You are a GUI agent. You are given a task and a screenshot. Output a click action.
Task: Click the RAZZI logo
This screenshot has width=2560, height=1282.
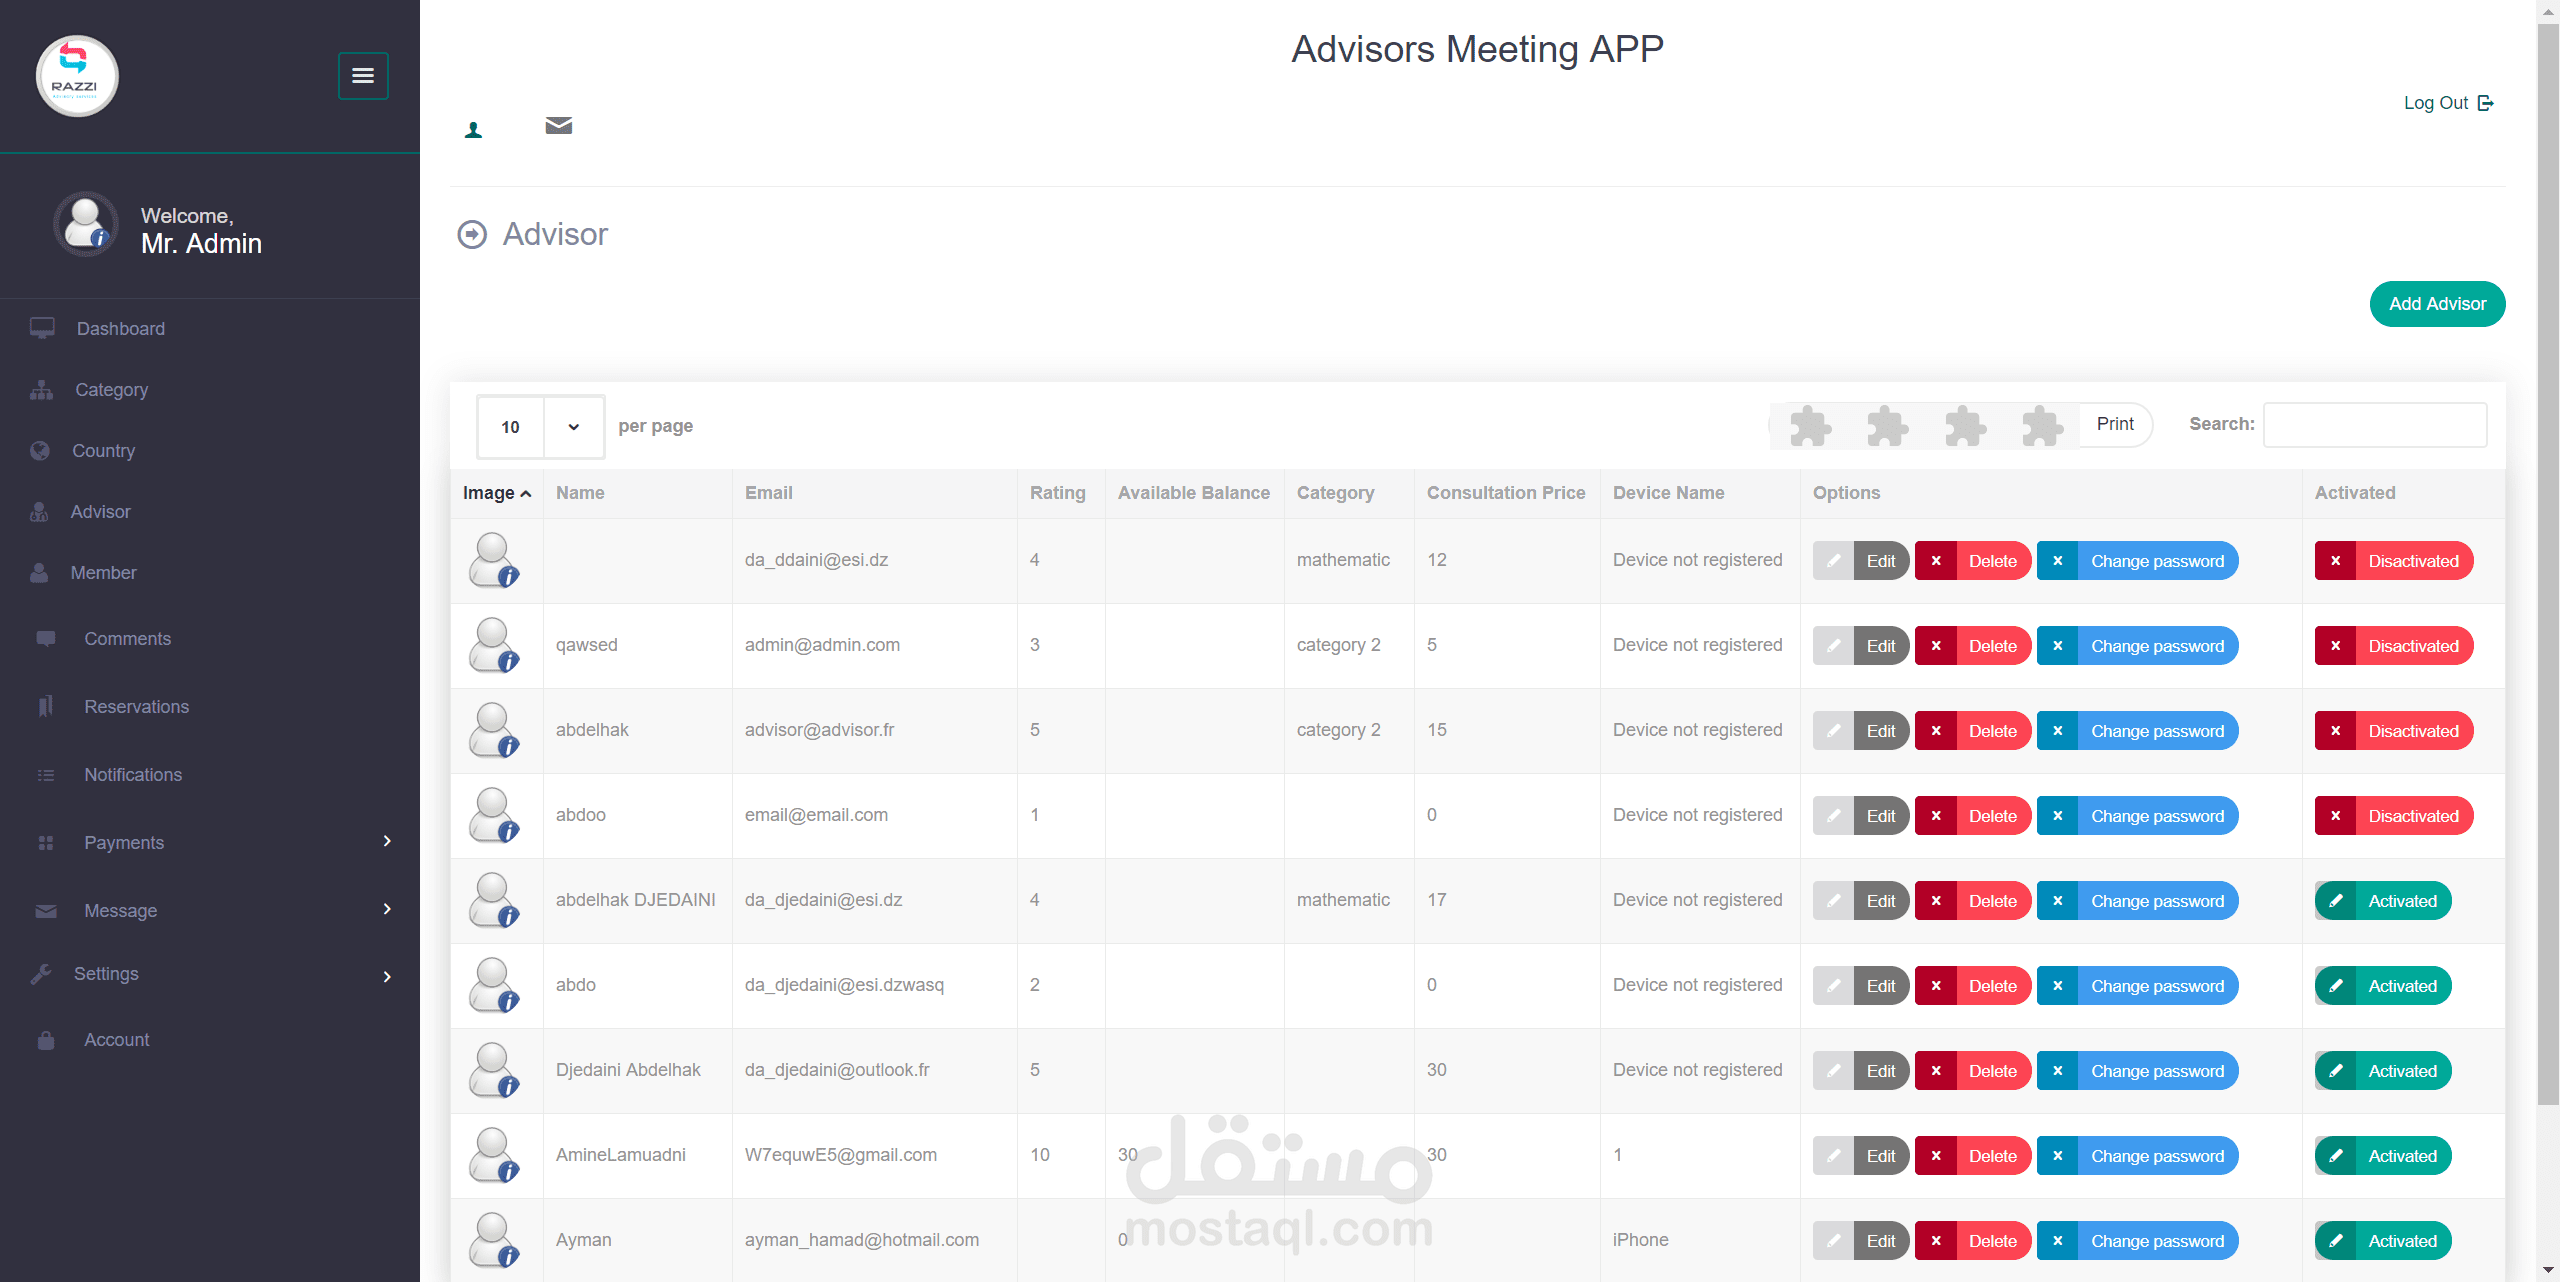(77, 77)
